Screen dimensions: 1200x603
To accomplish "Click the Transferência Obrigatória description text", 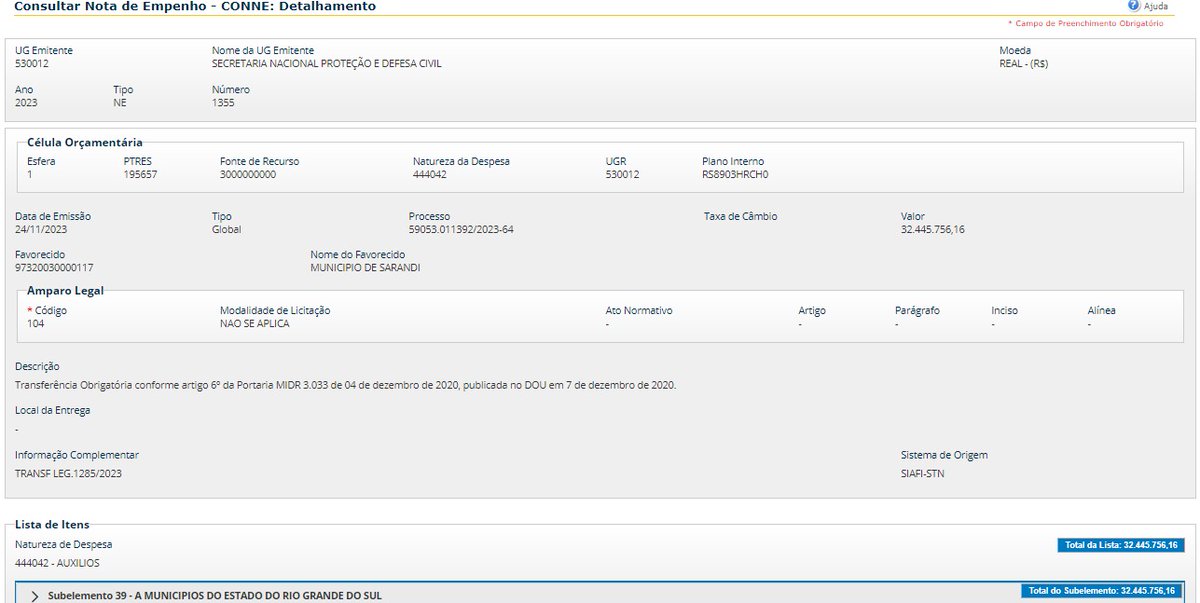I will pos(346,385).
